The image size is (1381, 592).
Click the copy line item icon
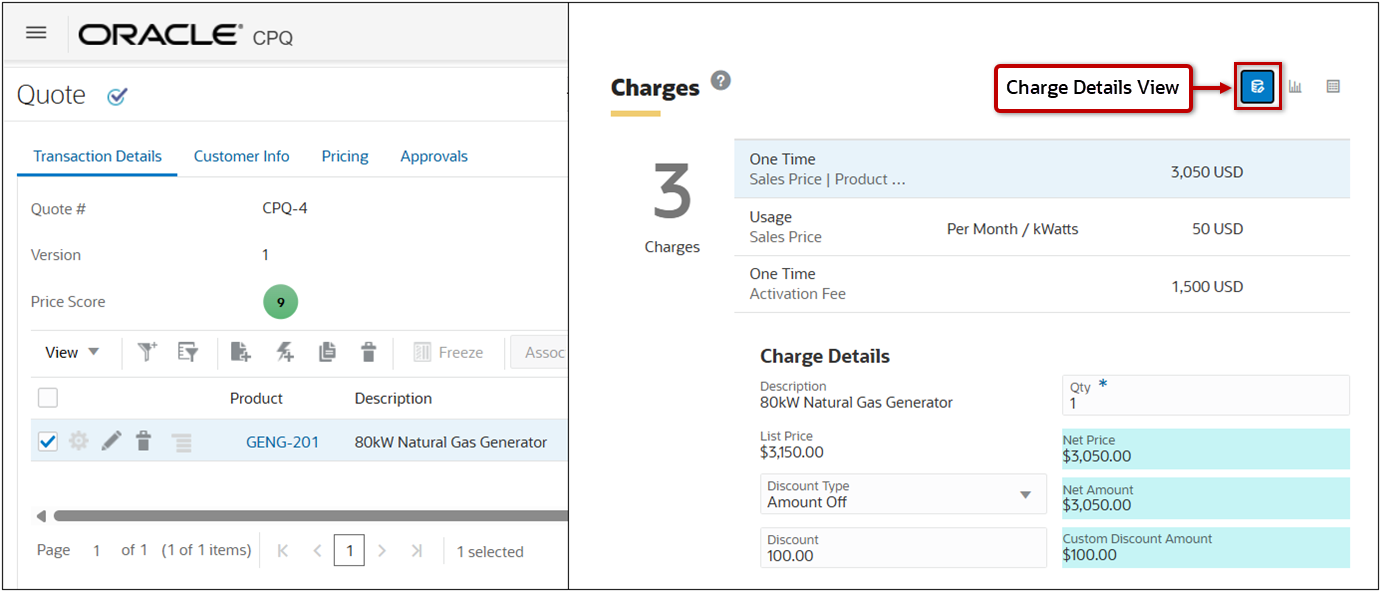(329, 352)
